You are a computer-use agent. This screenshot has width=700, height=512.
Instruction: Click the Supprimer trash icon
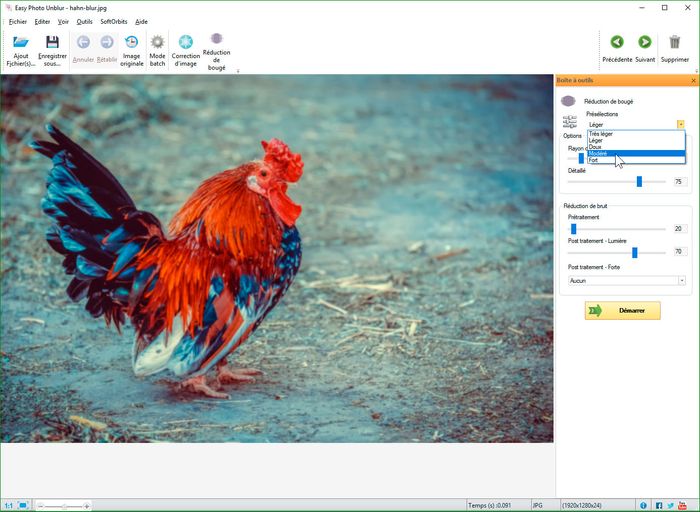(675, 42)
